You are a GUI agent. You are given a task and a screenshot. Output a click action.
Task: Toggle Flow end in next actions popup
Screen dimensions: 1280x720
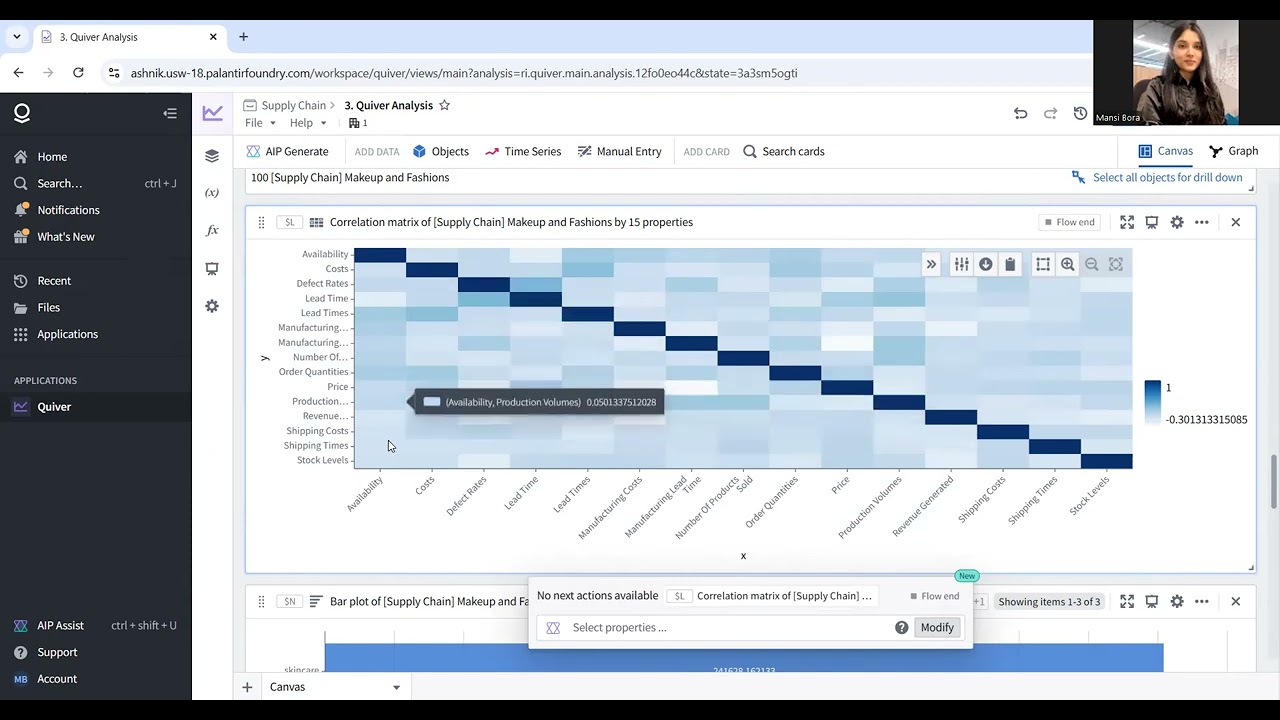click(x=934, y=596)
